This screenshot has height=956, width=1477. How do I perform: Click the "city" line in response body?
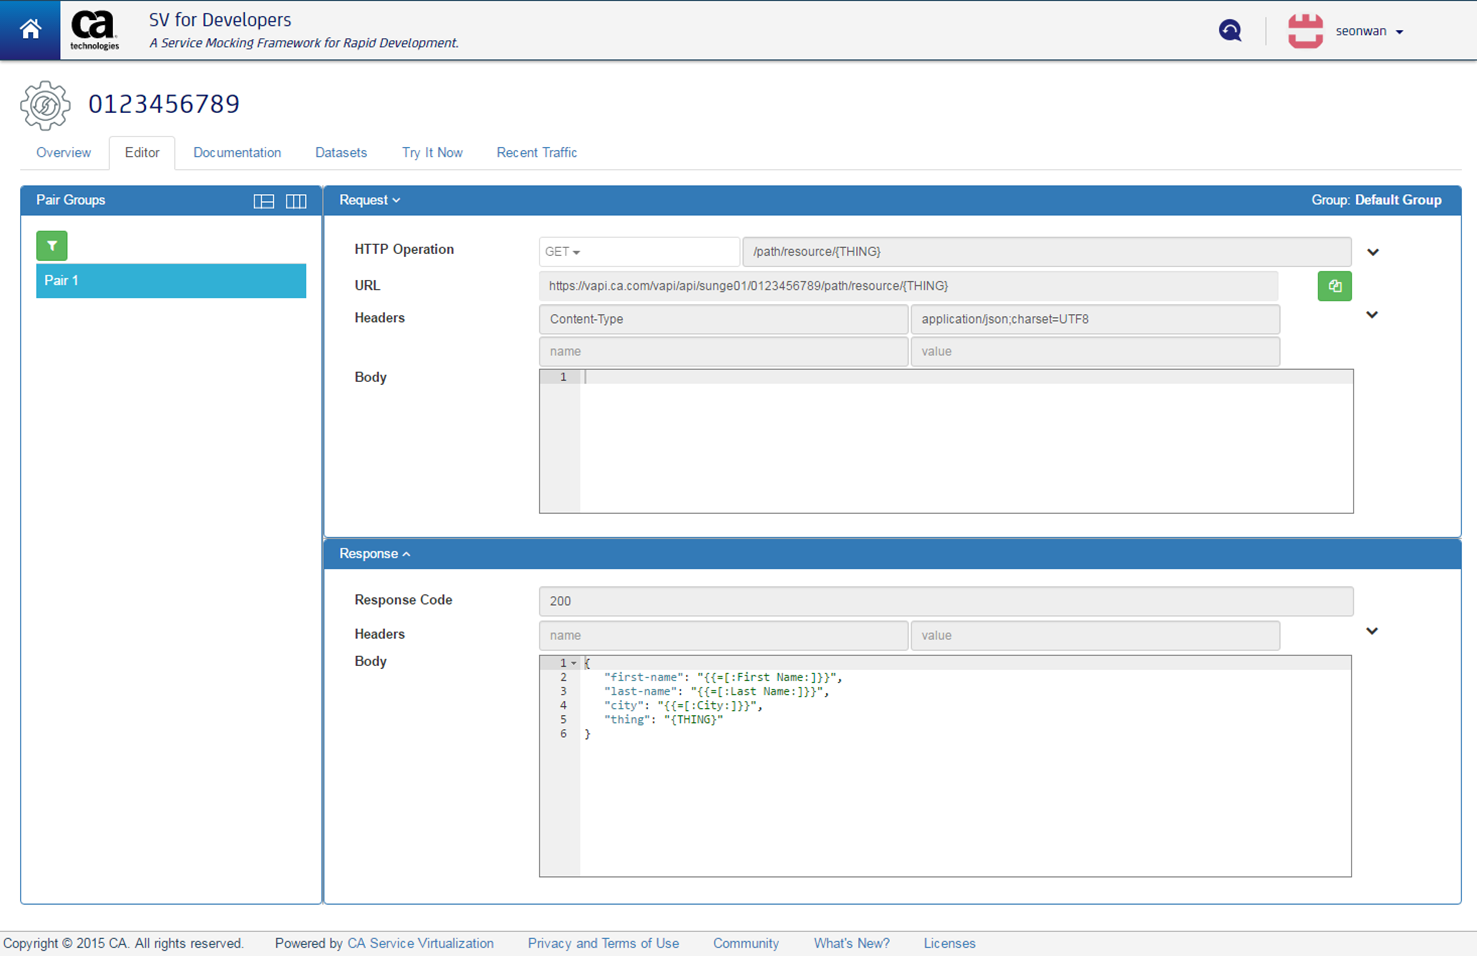pos(683,705)
